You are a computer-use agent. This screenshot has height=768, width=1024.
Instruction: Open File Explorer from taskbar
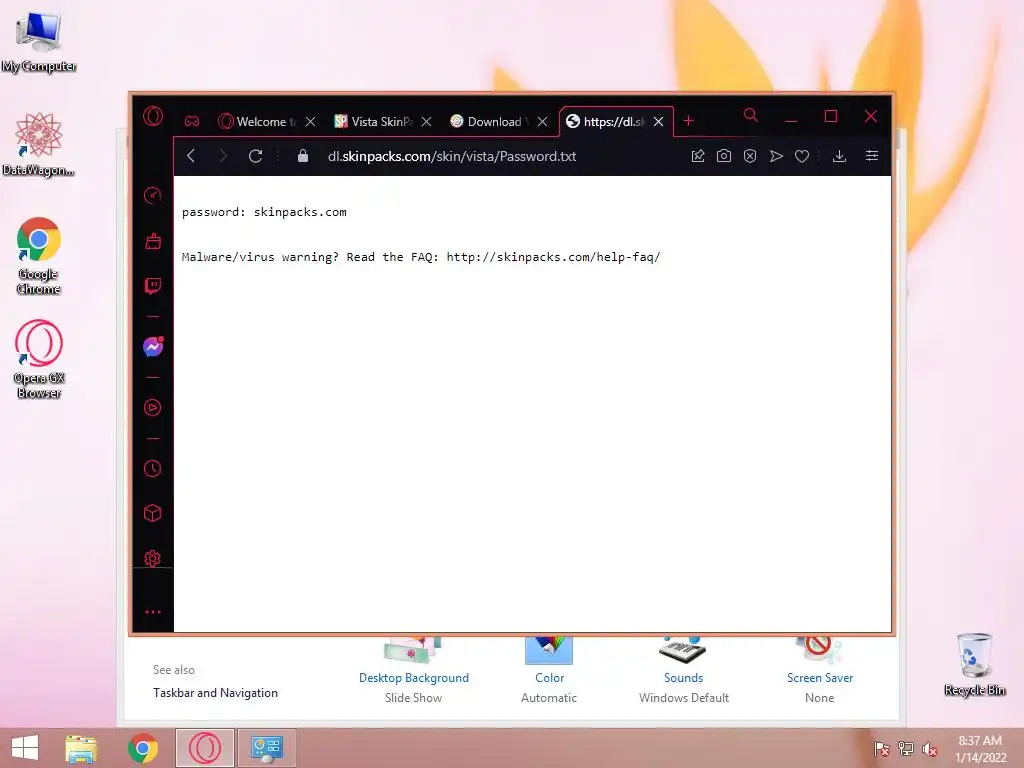tap(81, 748)
